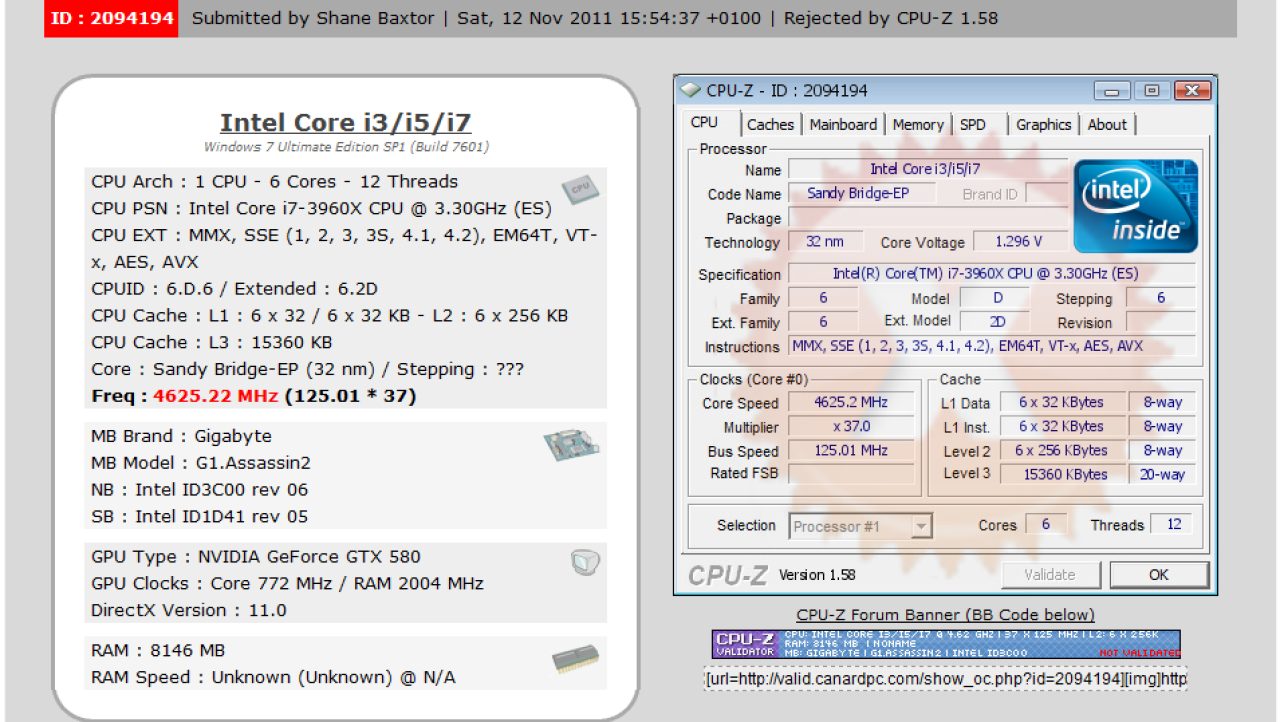Click the Intel Core i3/i5/i7 heading
1280x722 pixels.
click(x=346, y=122)
